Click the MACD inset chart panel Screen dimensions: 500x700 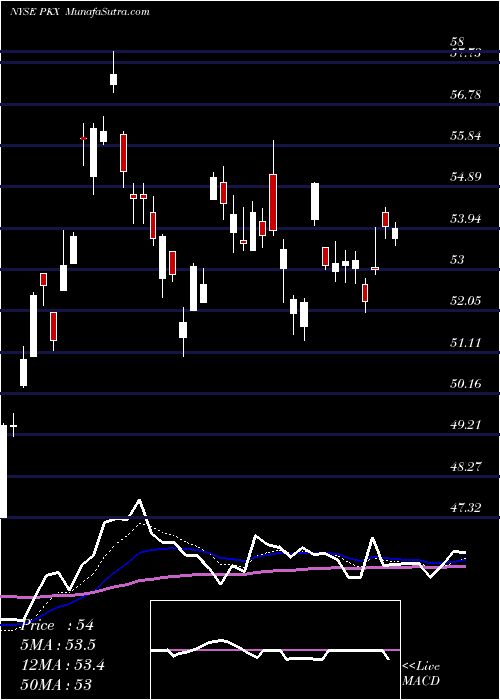275,650
